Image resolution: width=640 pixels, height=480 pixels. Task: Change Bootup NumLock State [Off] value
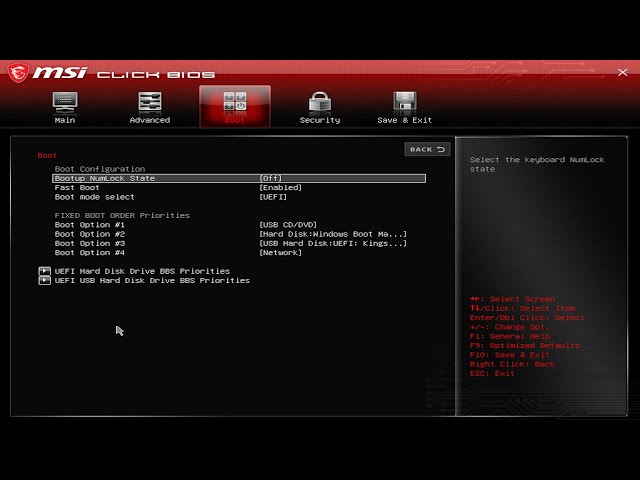(271, 178)
